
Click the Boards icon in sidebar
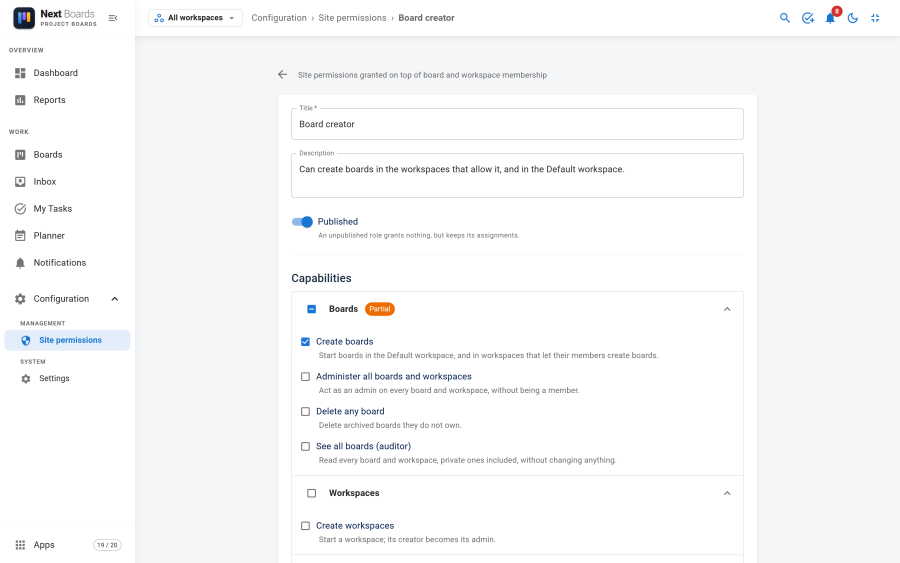click(20, 154)
